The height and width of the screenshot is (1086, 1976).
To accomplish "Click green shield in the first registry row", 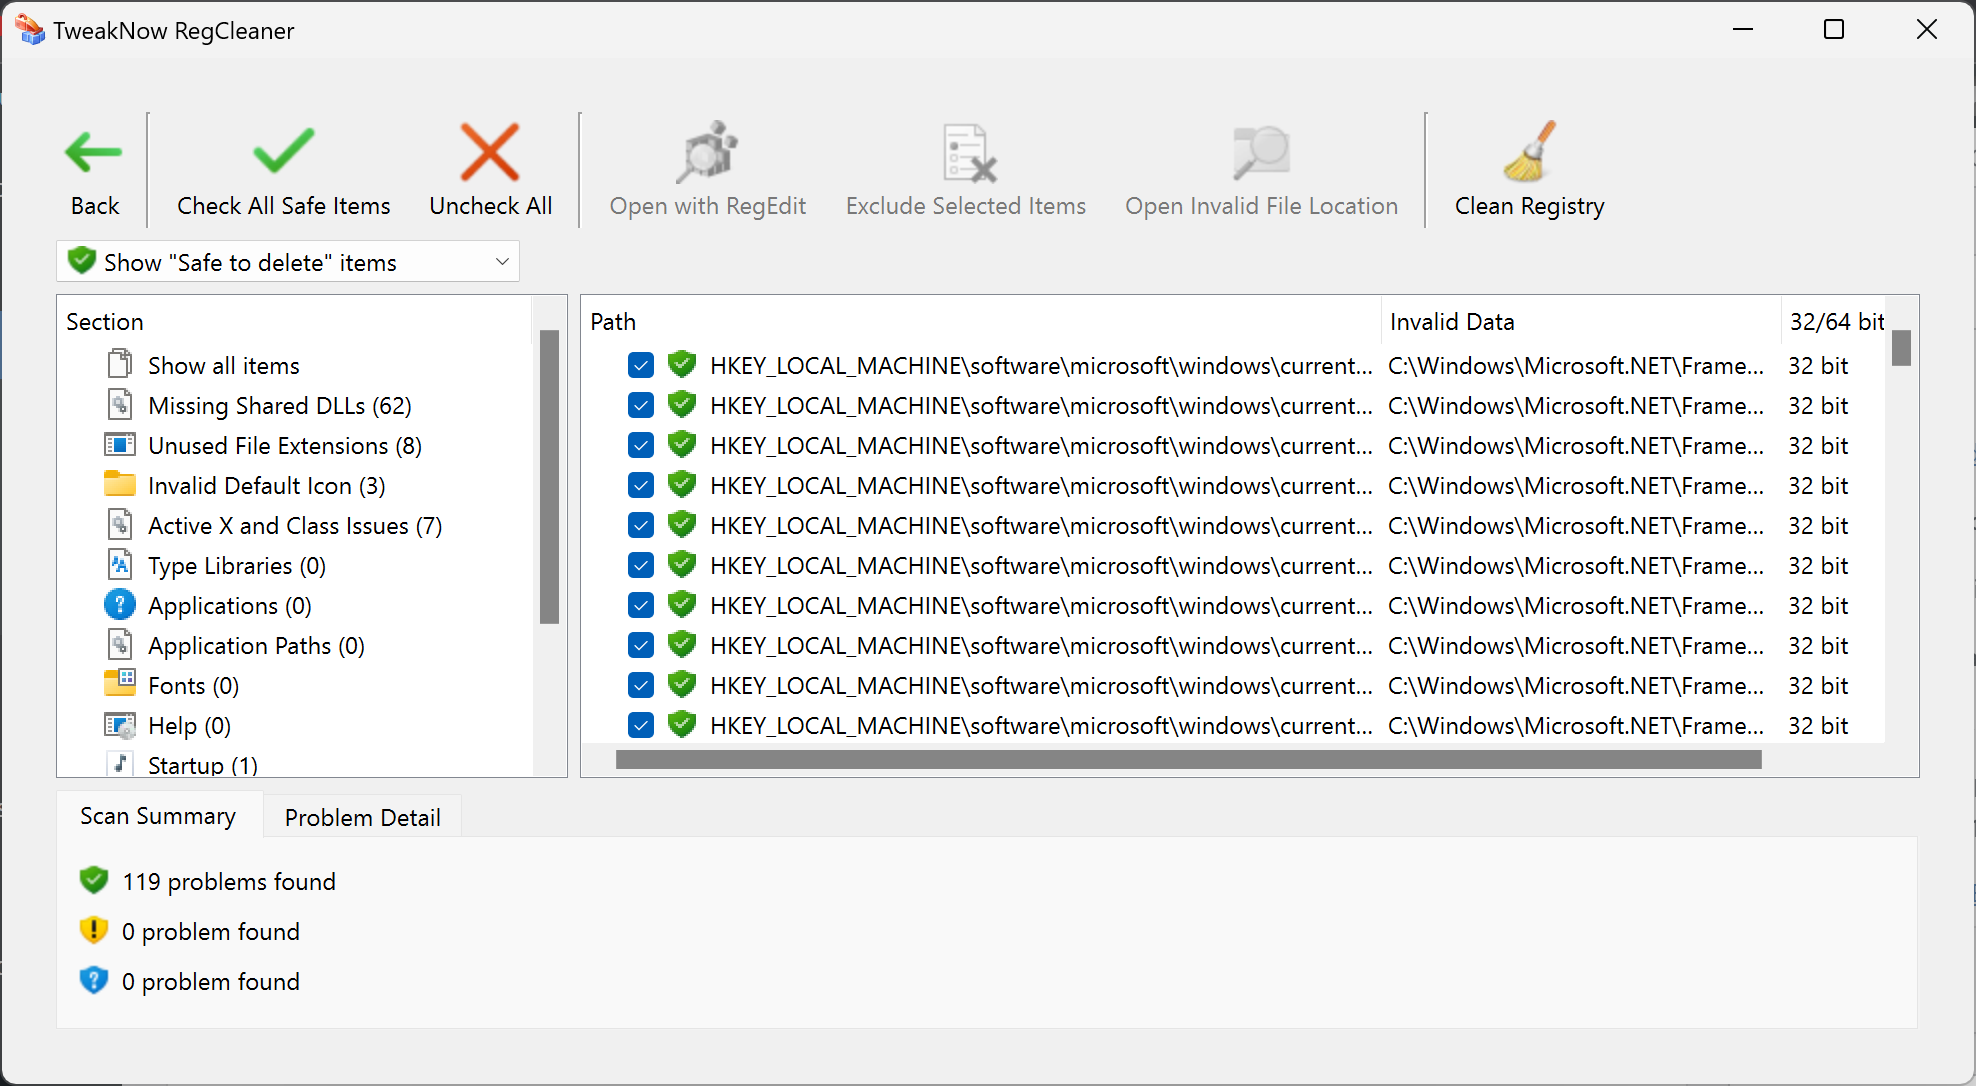I will pyautogui.click(x=682, y=364).
